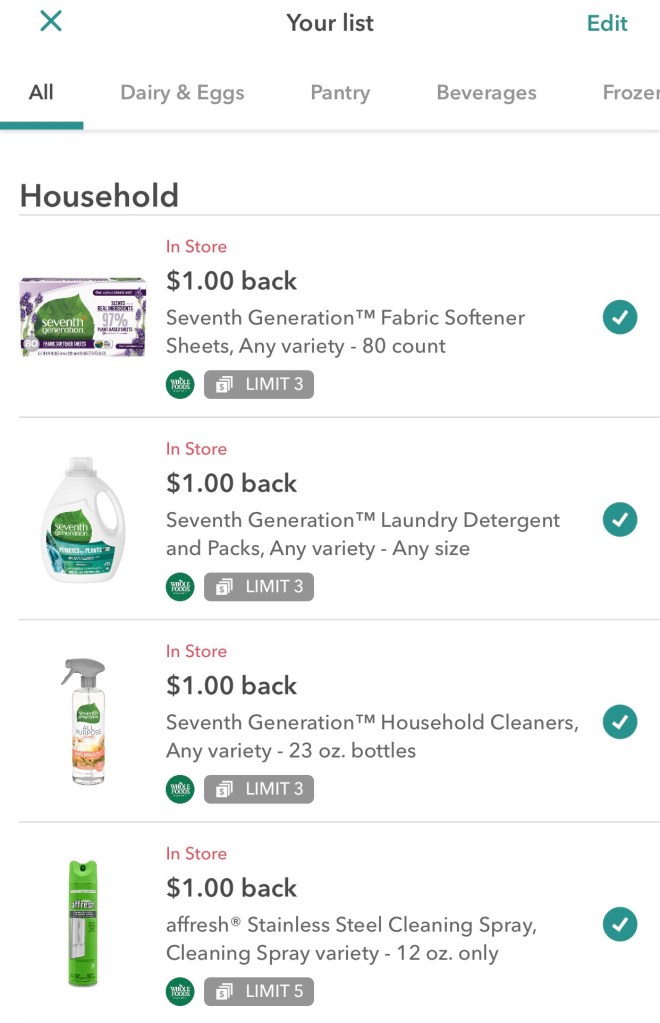660x1023 pixels.
Task: Select the All tab
Action: pyautogui.click(x=41, y=93)
